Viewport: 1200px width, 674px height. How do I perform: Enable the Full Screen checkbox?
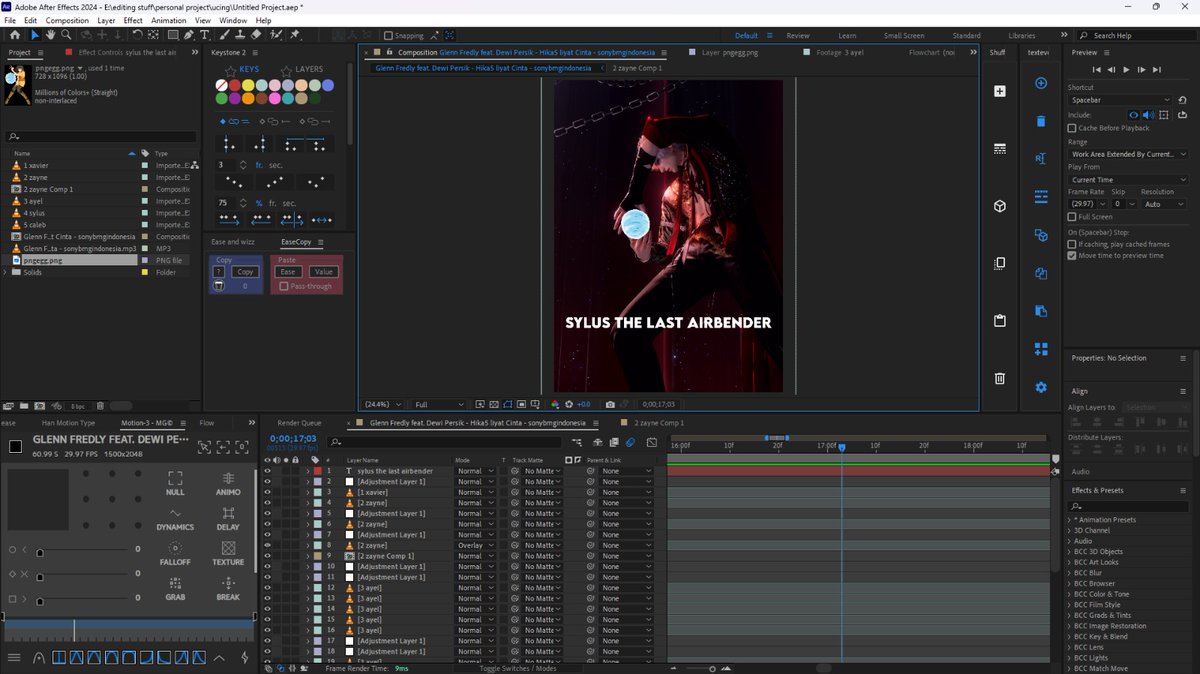pyautogui.click(x=1072, y=216)
